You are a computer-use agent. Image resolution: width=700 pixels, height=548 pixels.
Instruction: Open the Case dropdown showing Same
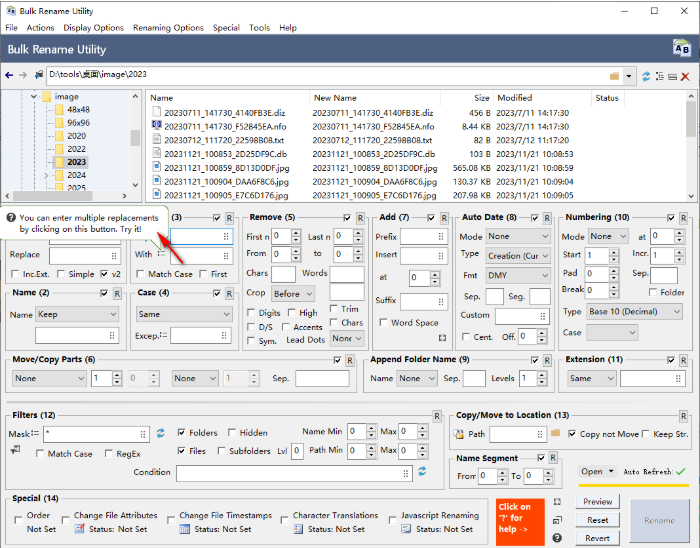[184, 314]
